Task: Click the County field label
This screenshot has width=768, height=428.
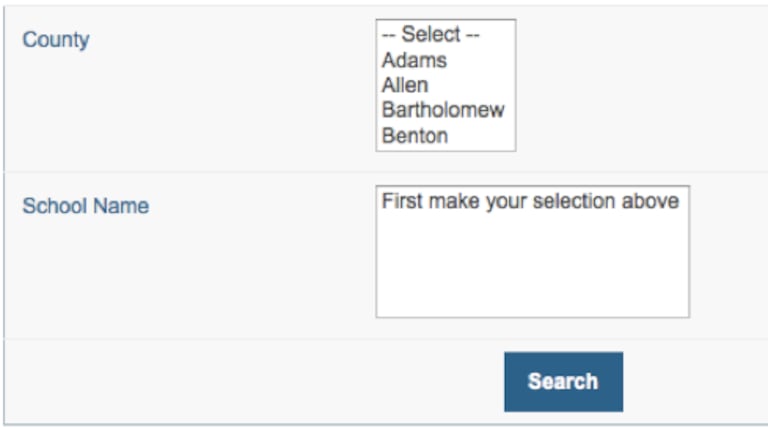Action: click(x=56, y=40)
